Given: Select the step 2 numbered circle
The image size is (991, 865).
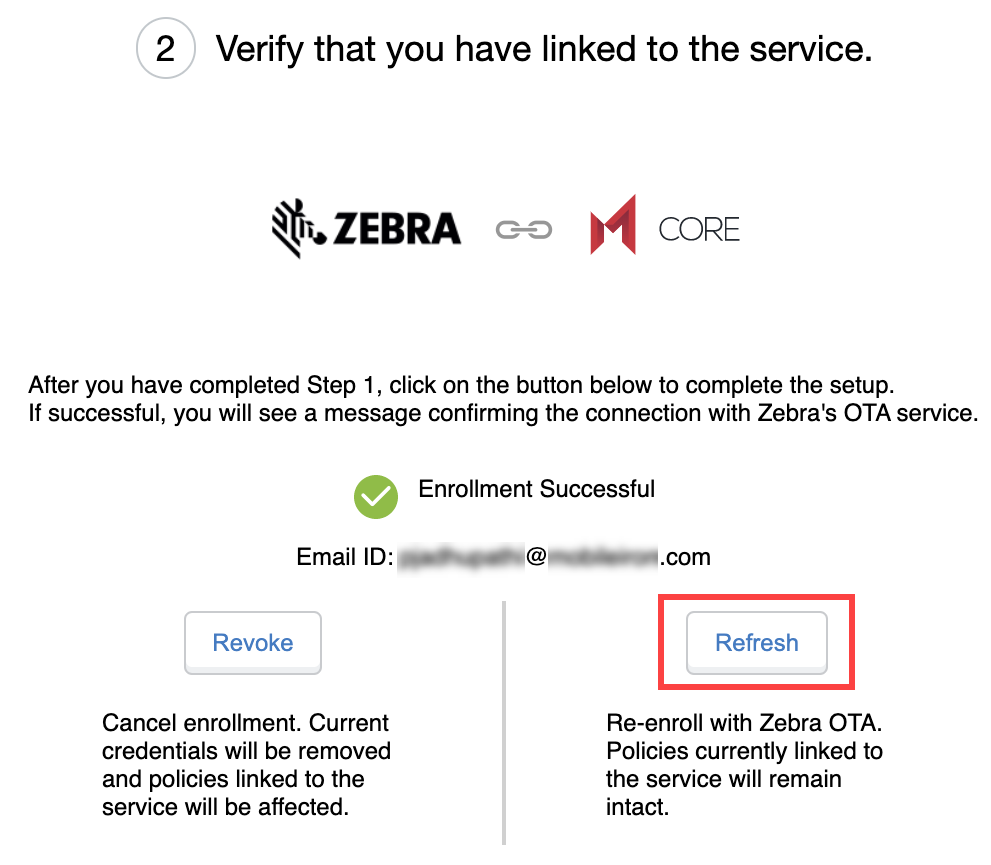Looking at the screenshot, I should 165,48.
